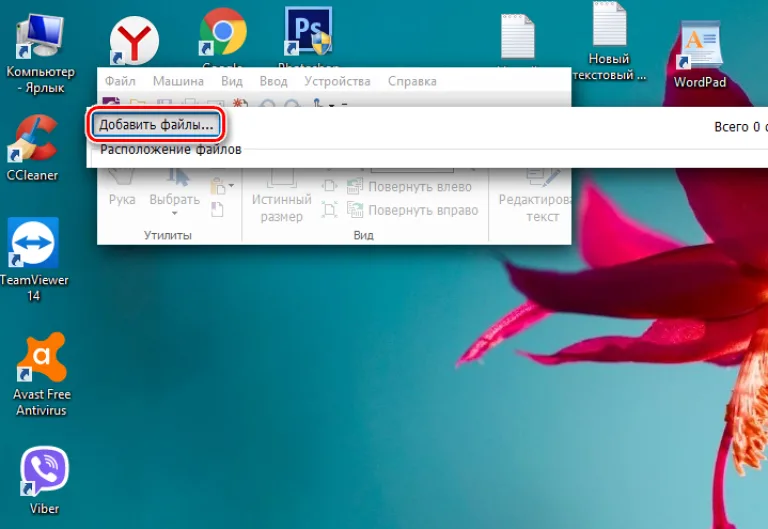Open the Файл menu

(120, 81)
